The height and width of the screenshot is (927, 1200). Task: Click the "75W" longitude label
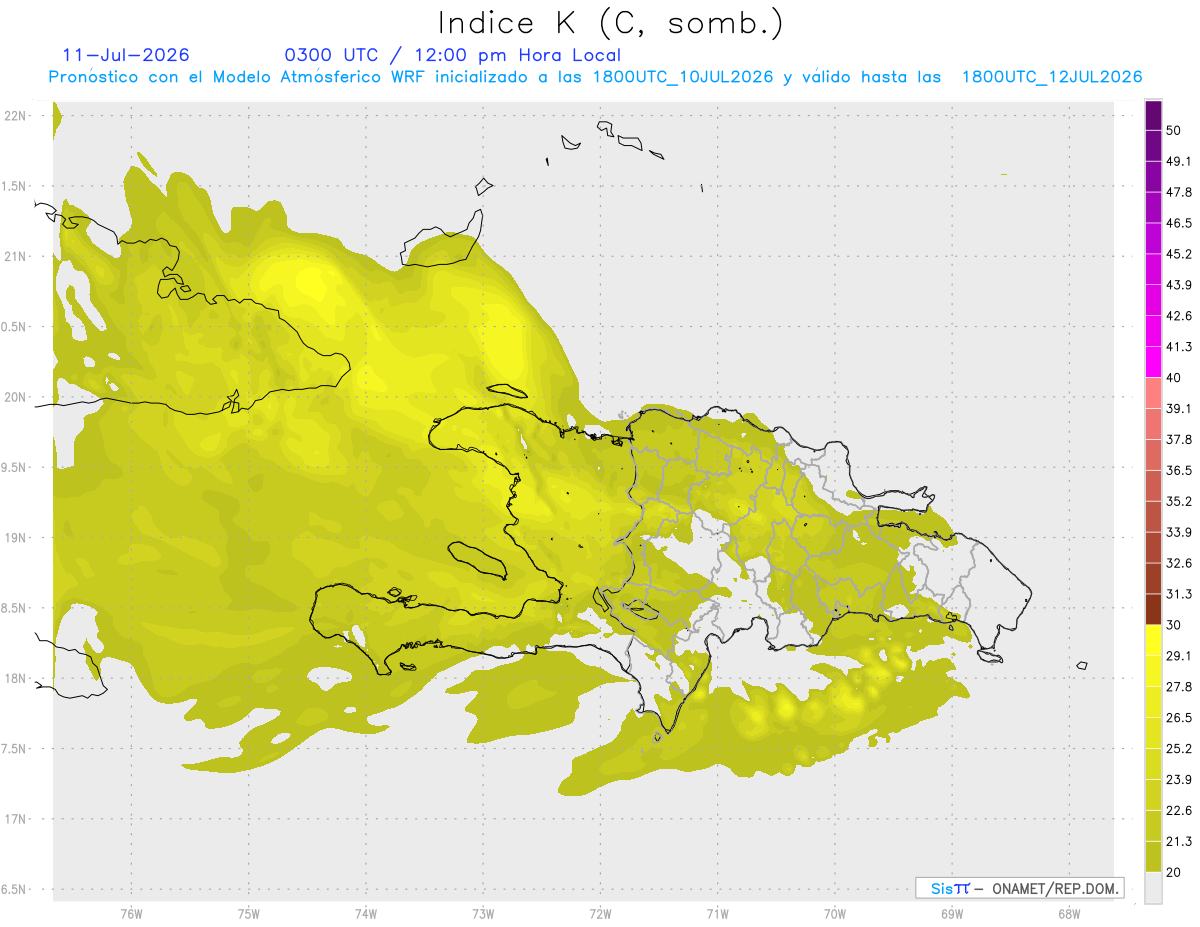(248, 913)
